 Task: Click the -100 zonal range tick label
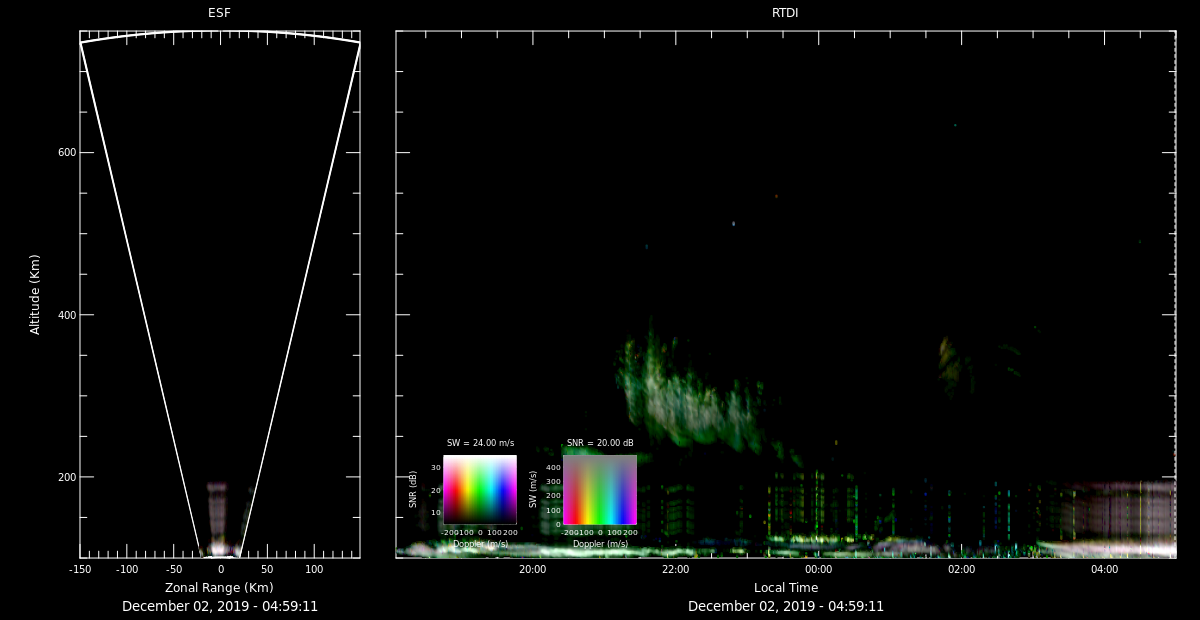click(127, 569)
